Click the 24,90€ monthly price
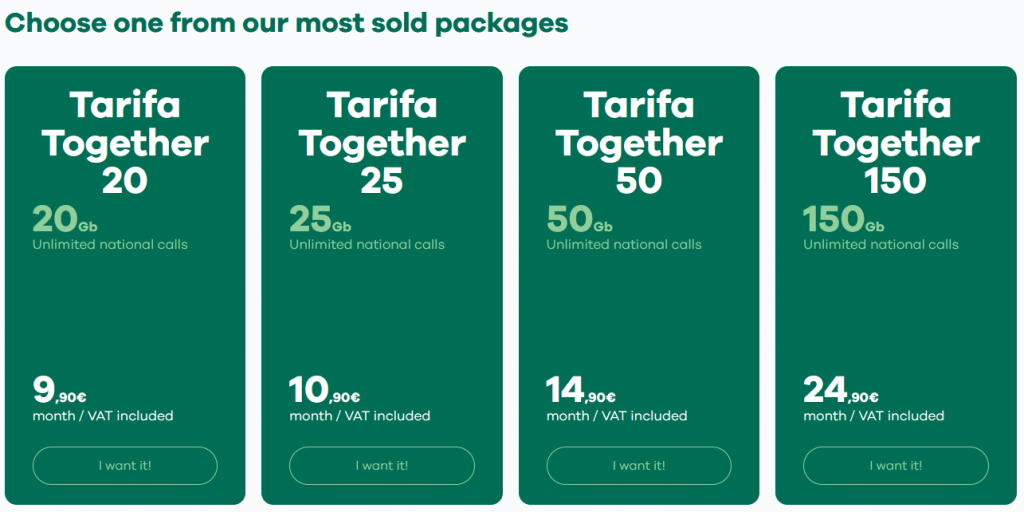 tap(841, 391)
